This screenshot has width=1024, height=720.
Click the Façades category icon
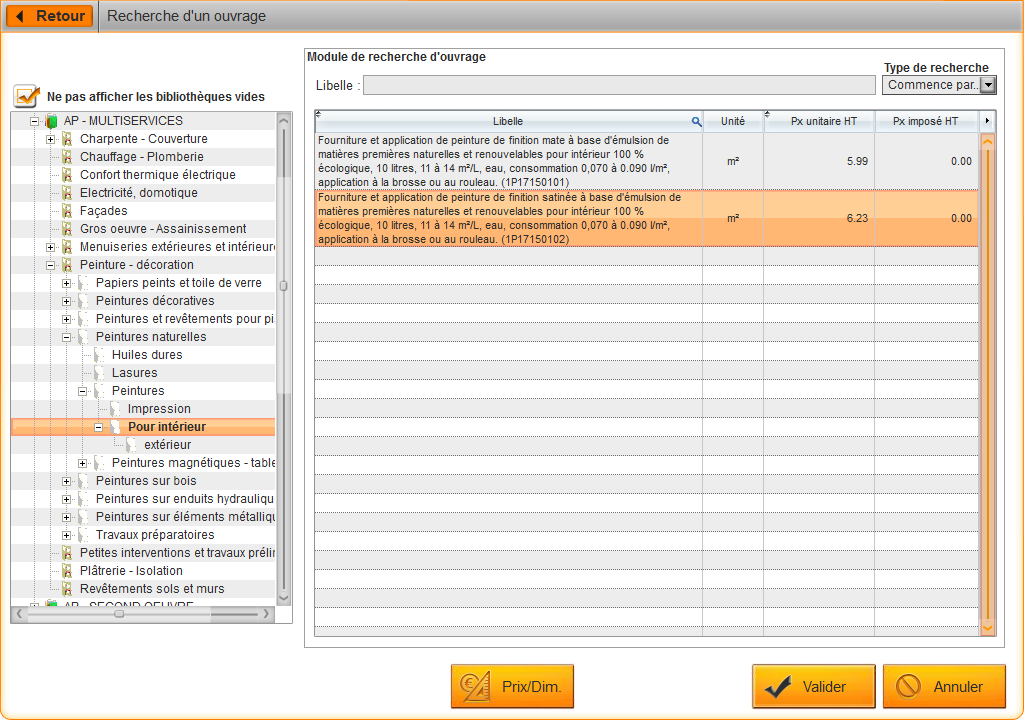(67, 210)
